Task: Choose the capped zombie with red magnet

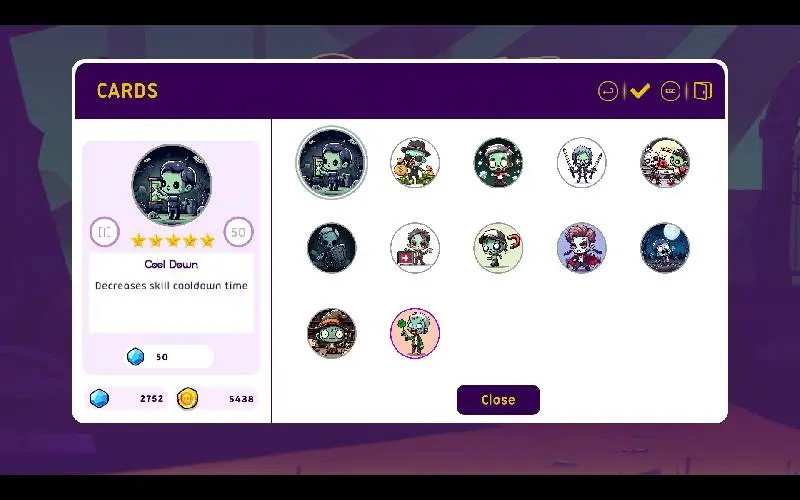Action: [x=498, y=247]
